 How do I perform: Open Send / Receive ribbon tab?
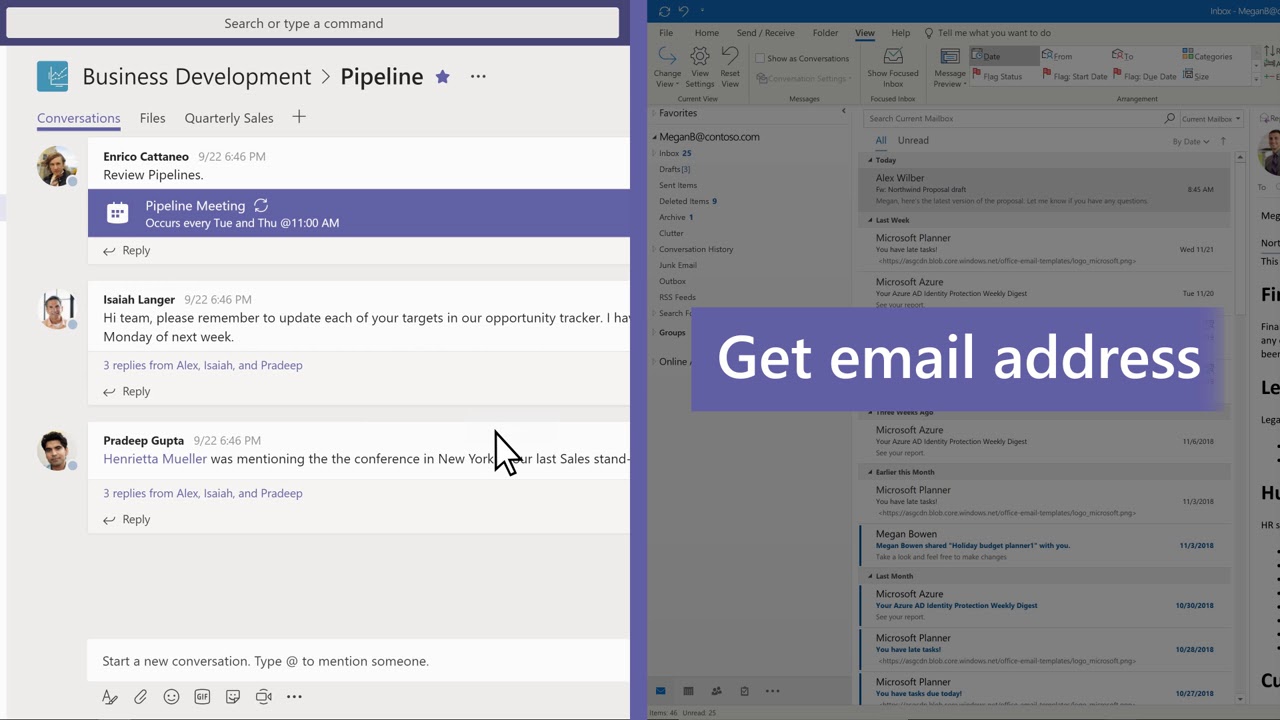point(766,33)
